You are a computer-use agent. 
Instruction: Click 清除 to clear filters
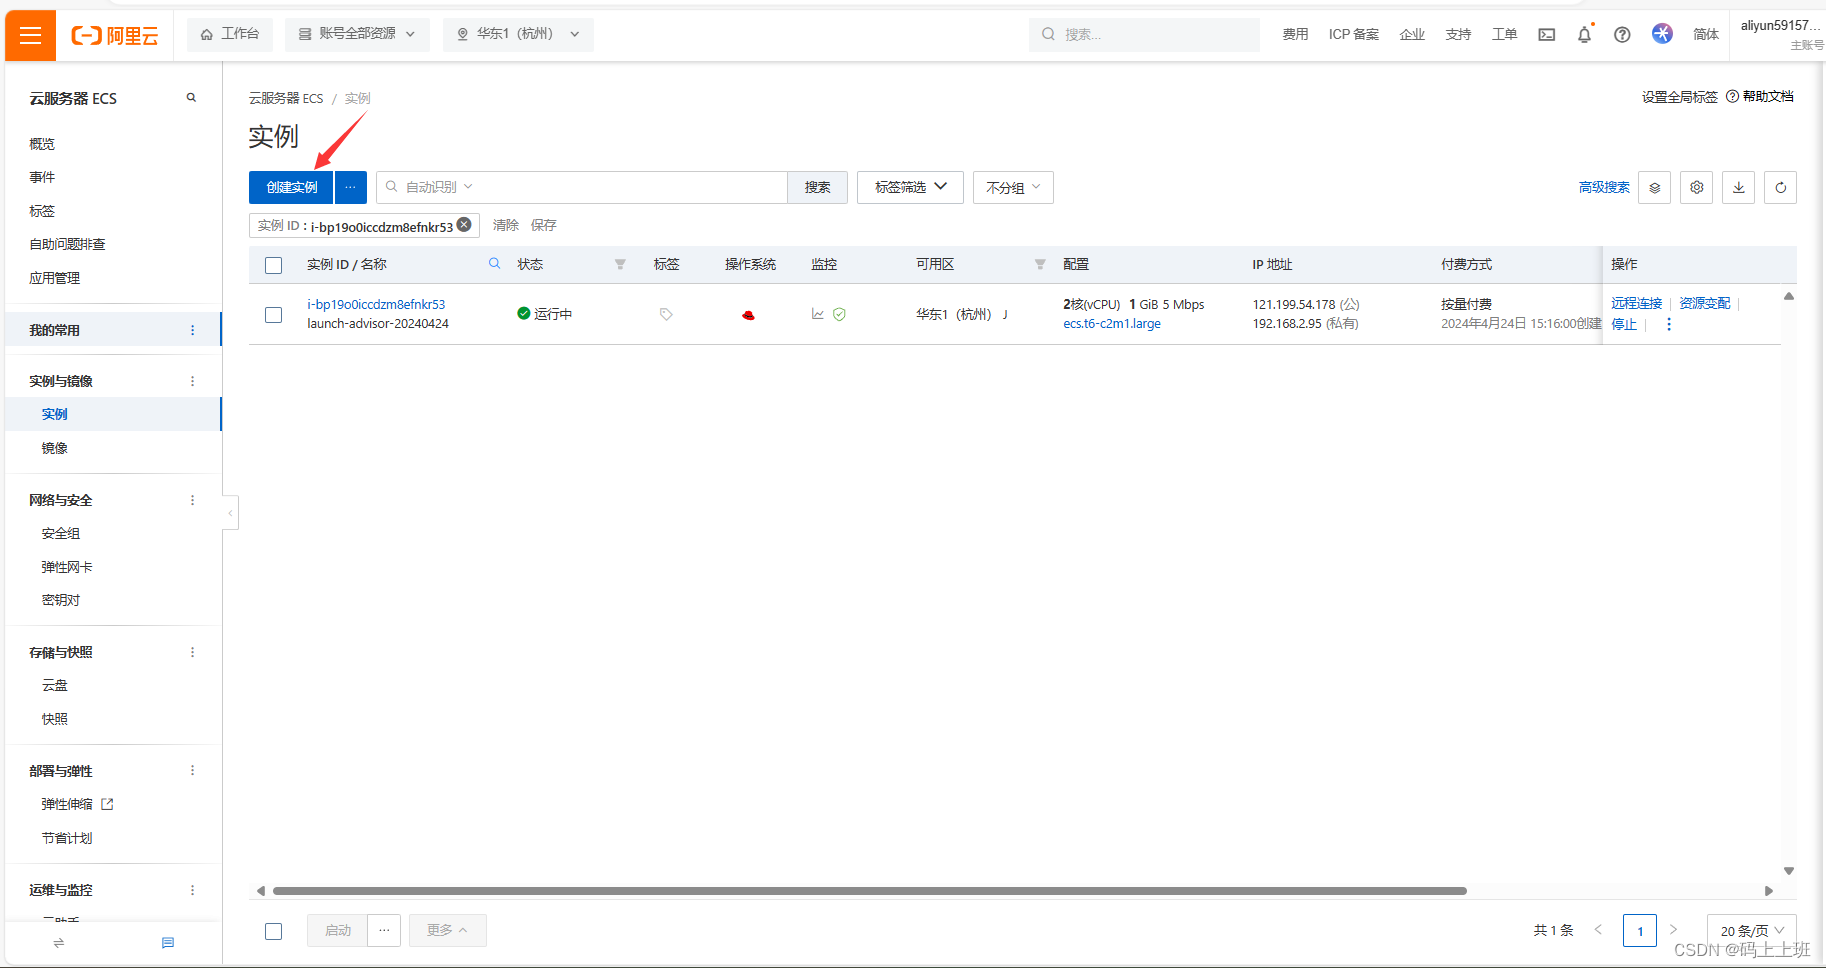click(x=506, y=225)
